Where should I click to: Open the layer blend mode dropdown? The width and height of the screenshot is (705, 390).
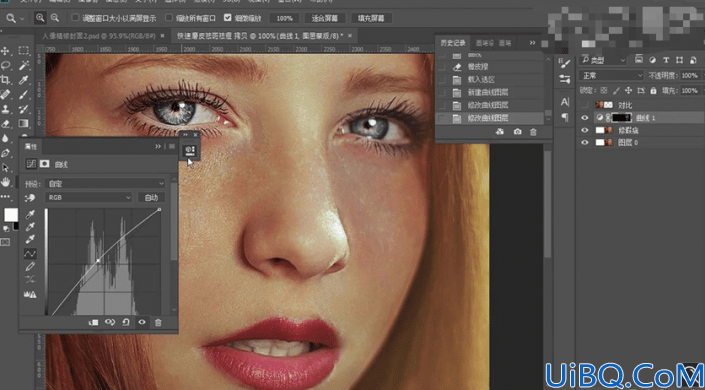coord(612,76)
